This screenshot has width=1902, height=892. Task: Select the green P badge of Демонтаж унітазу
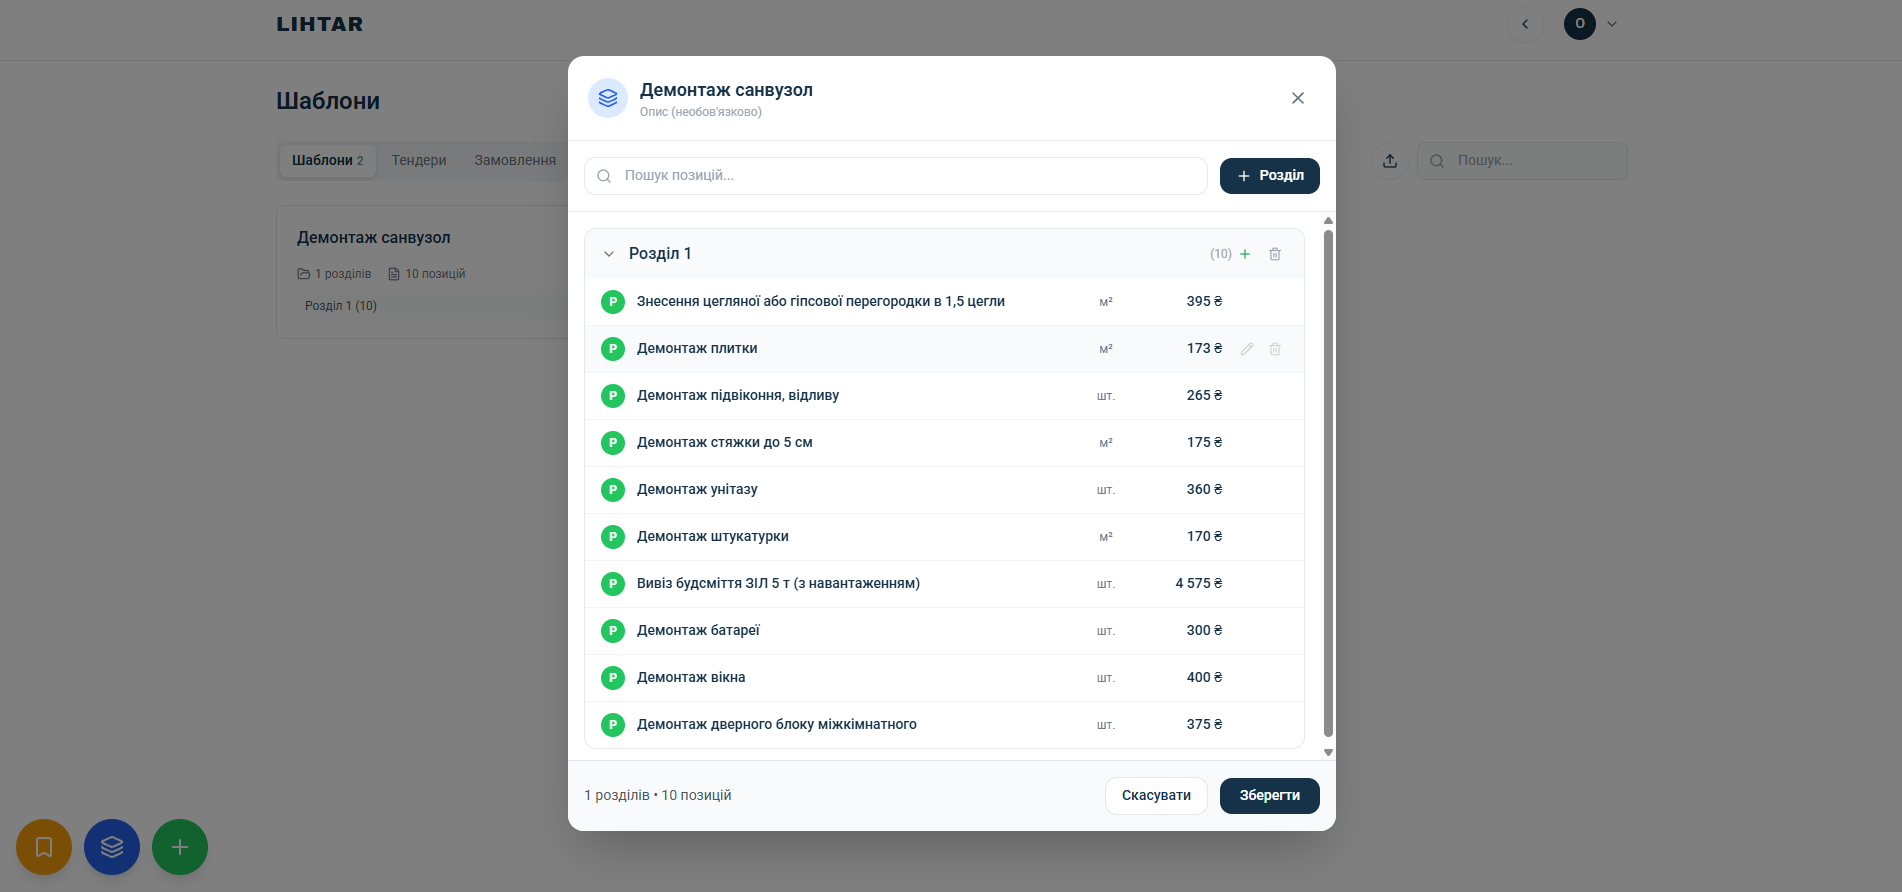[x=613, y=490]
